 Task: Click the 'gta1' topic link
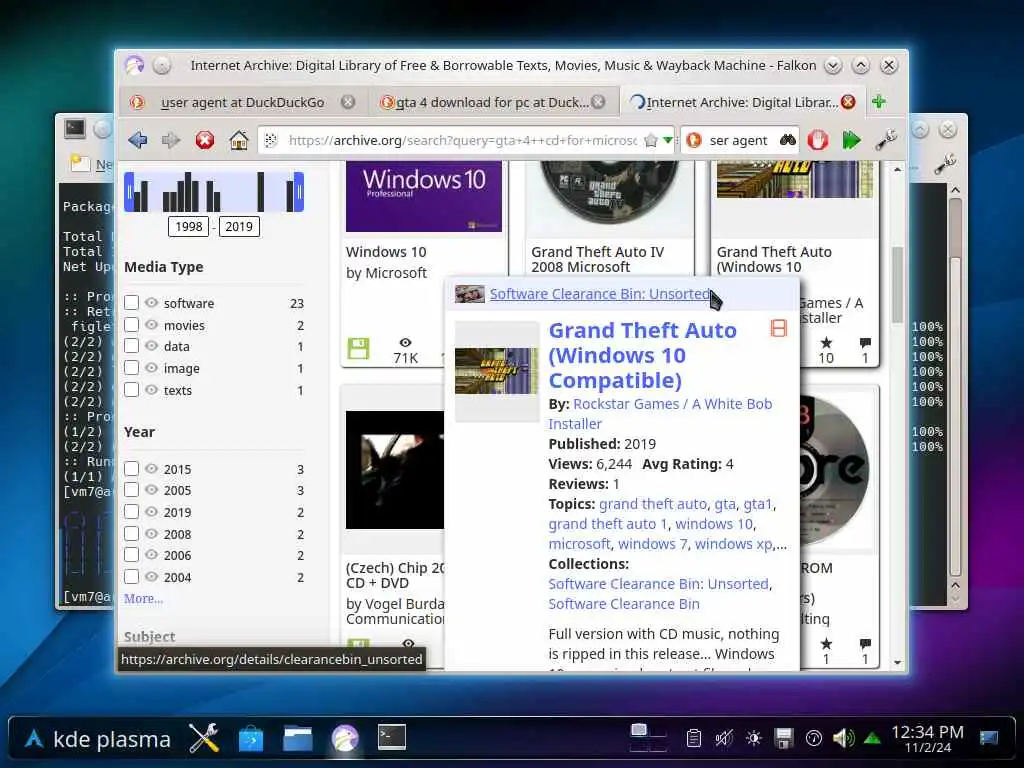point(758,504)
